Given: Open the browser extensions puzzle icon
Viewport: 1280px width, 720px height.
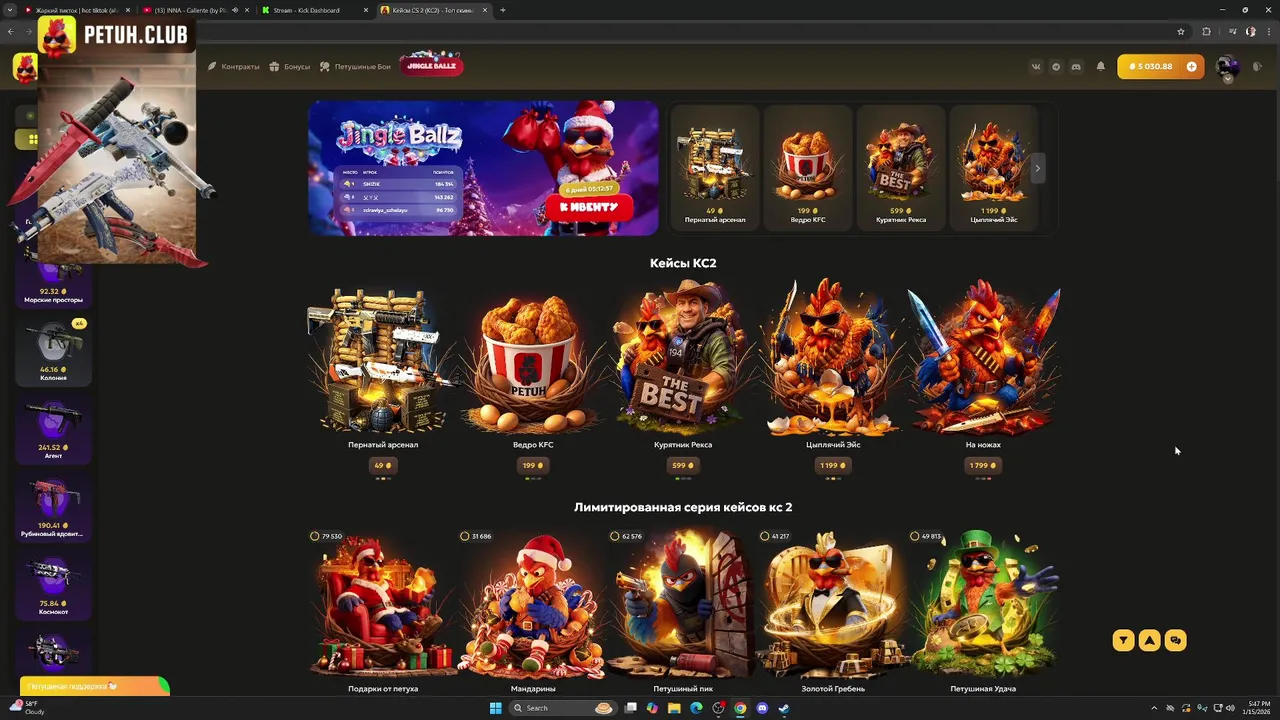Looking at the screenshot, I should [1206, 31].
